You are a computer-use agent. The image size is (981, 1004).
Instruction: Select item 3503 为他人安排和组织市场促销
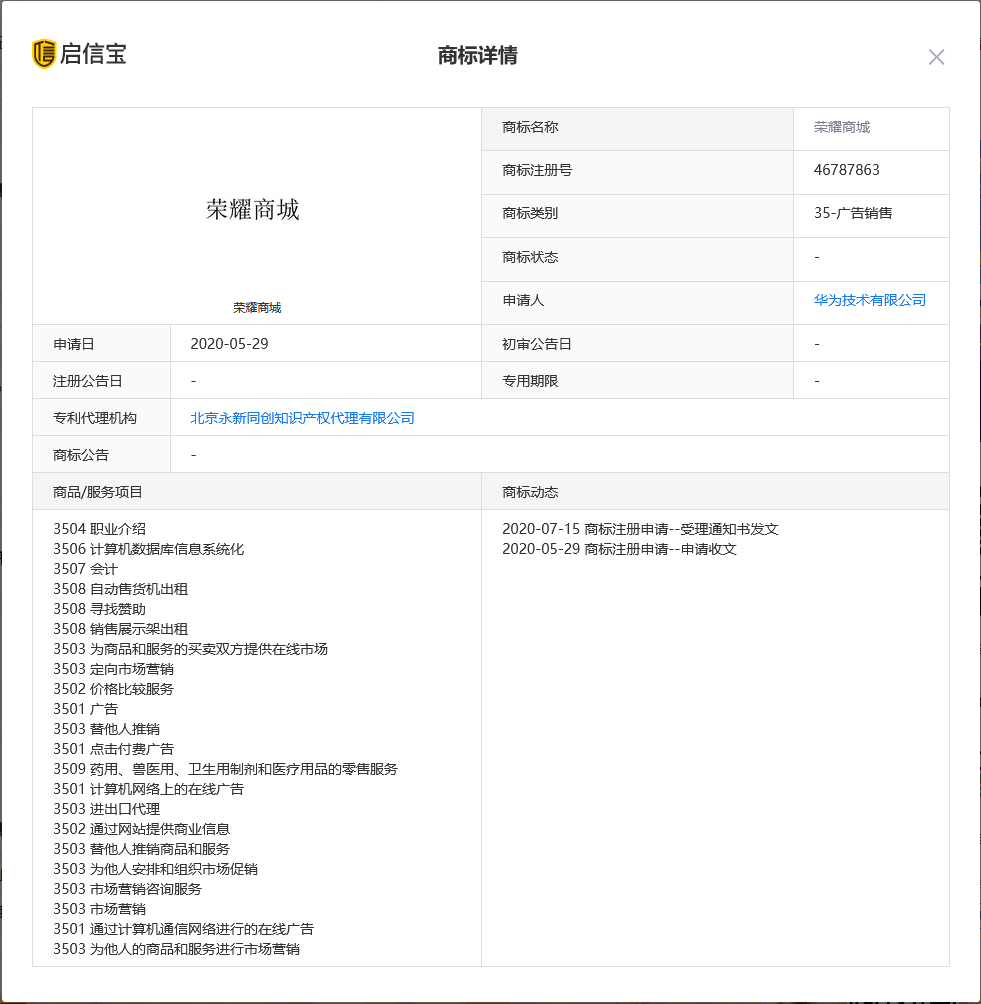(156, 869)
